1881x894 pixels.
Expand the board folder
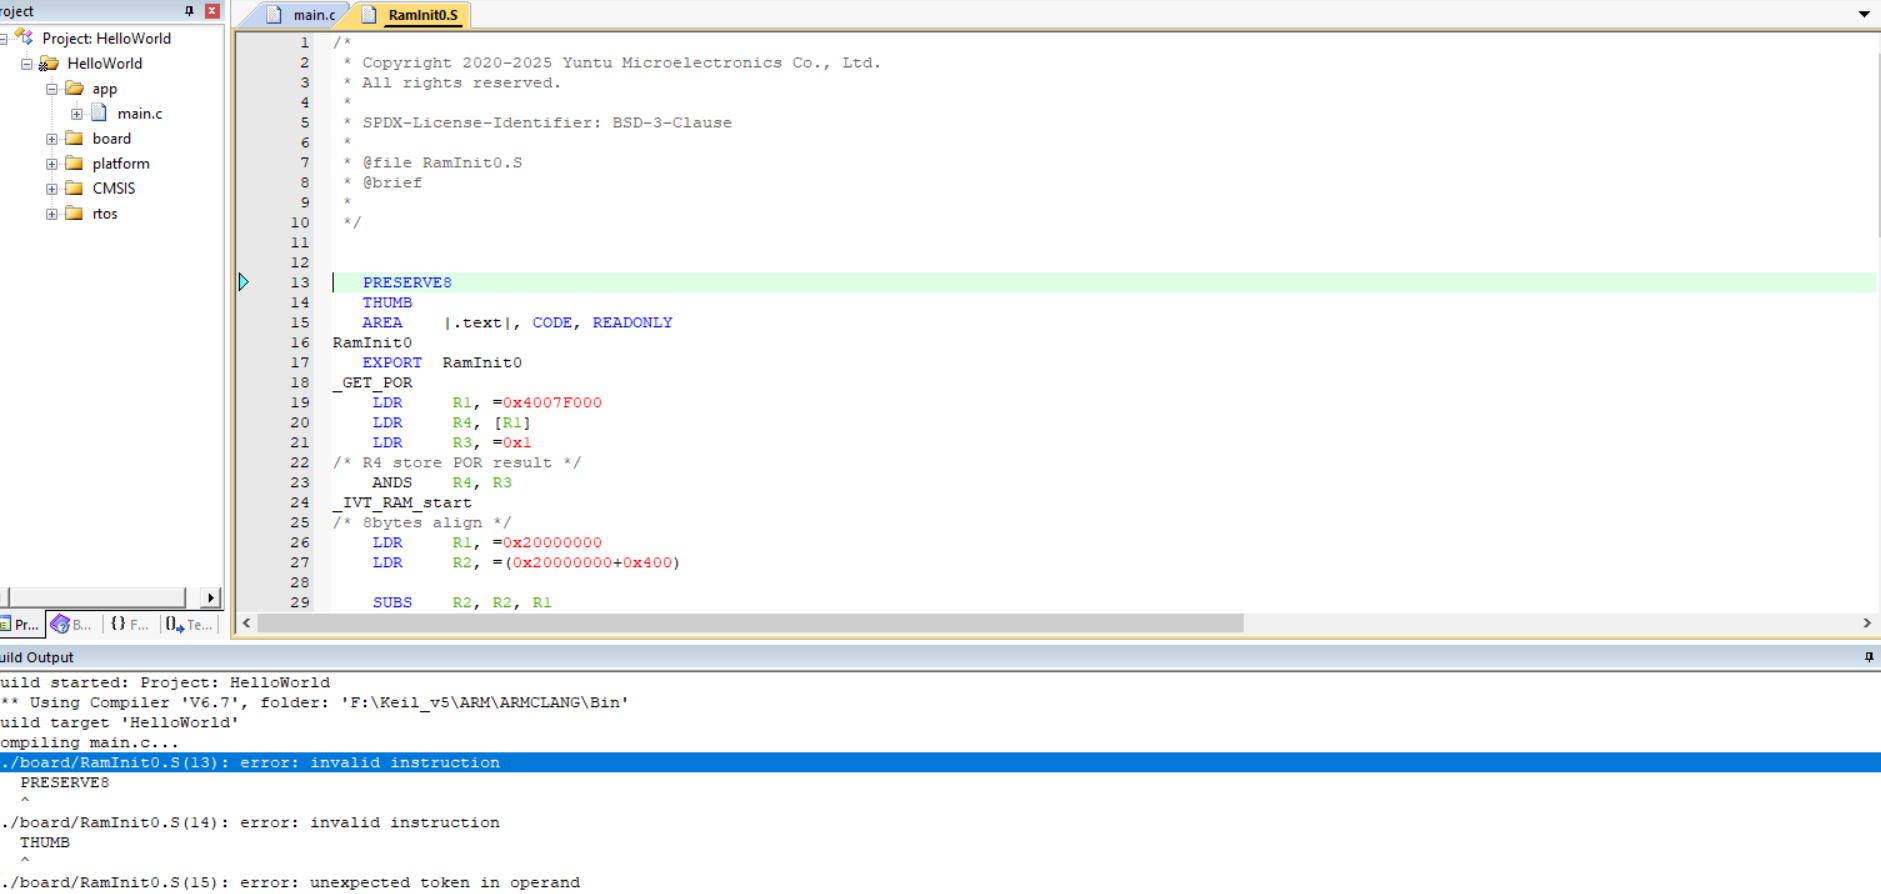pyautogui.click(x=52, y=139)
